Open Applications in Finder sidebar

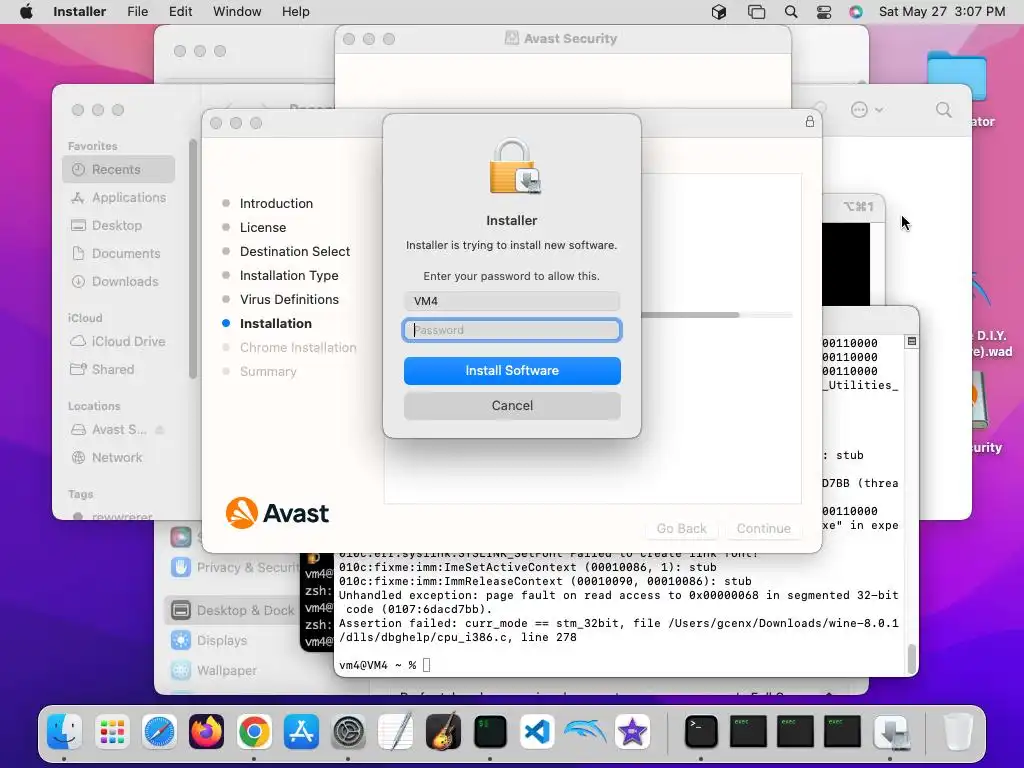(x=118, y=197)
